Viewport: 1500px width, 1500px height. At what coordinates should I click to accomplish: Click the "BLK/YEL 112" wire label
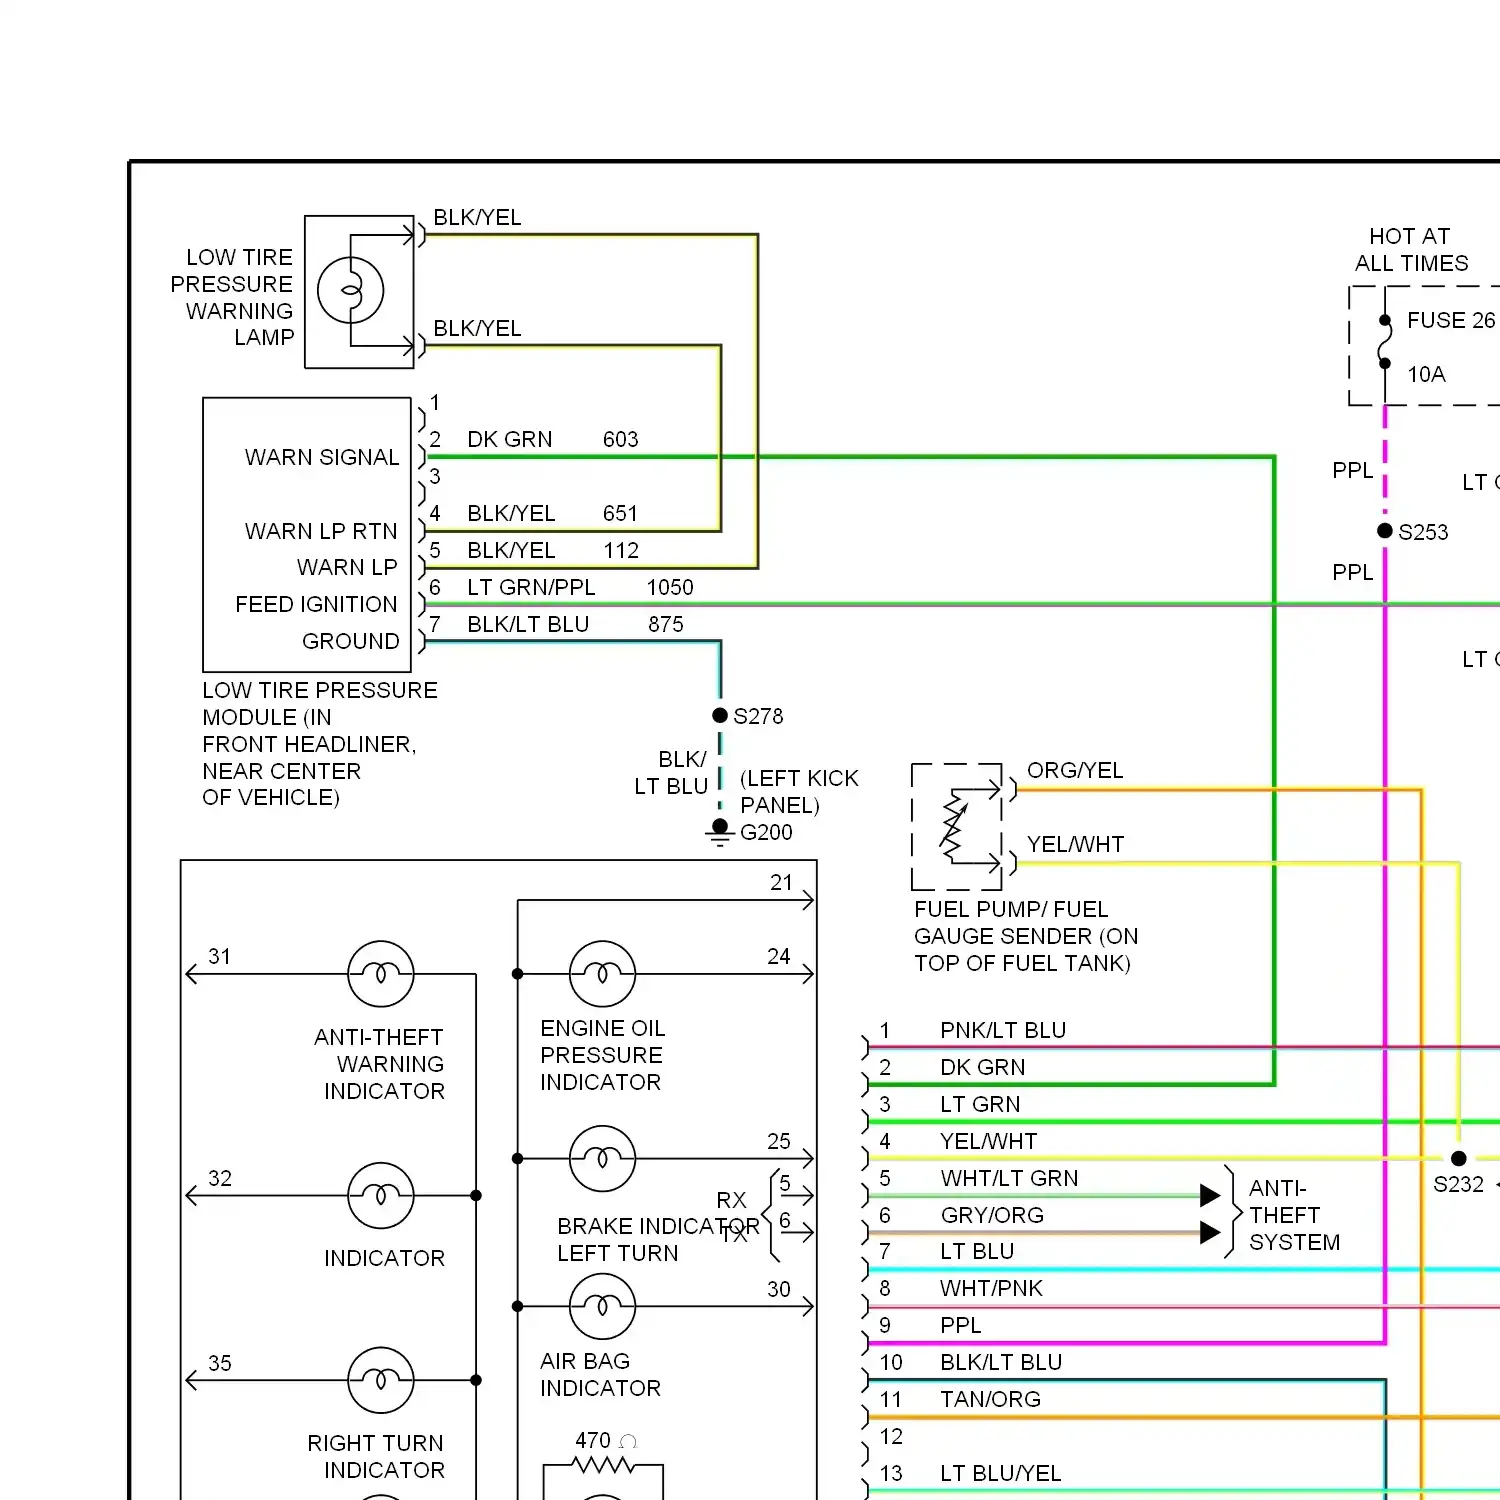[553, 550]
